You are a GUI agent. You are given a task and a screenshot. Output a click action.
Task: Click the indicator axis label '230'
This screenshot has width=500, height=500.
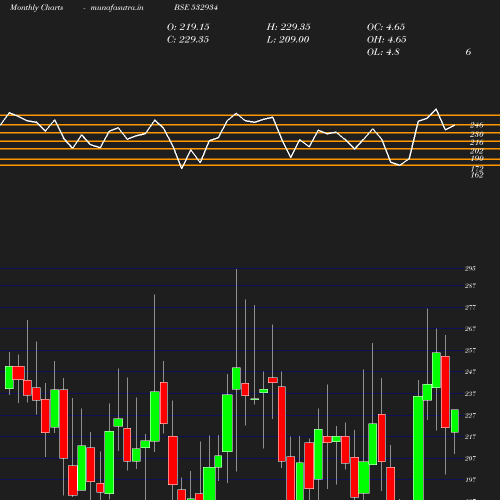pyautogui.click(x=477, y=134)
